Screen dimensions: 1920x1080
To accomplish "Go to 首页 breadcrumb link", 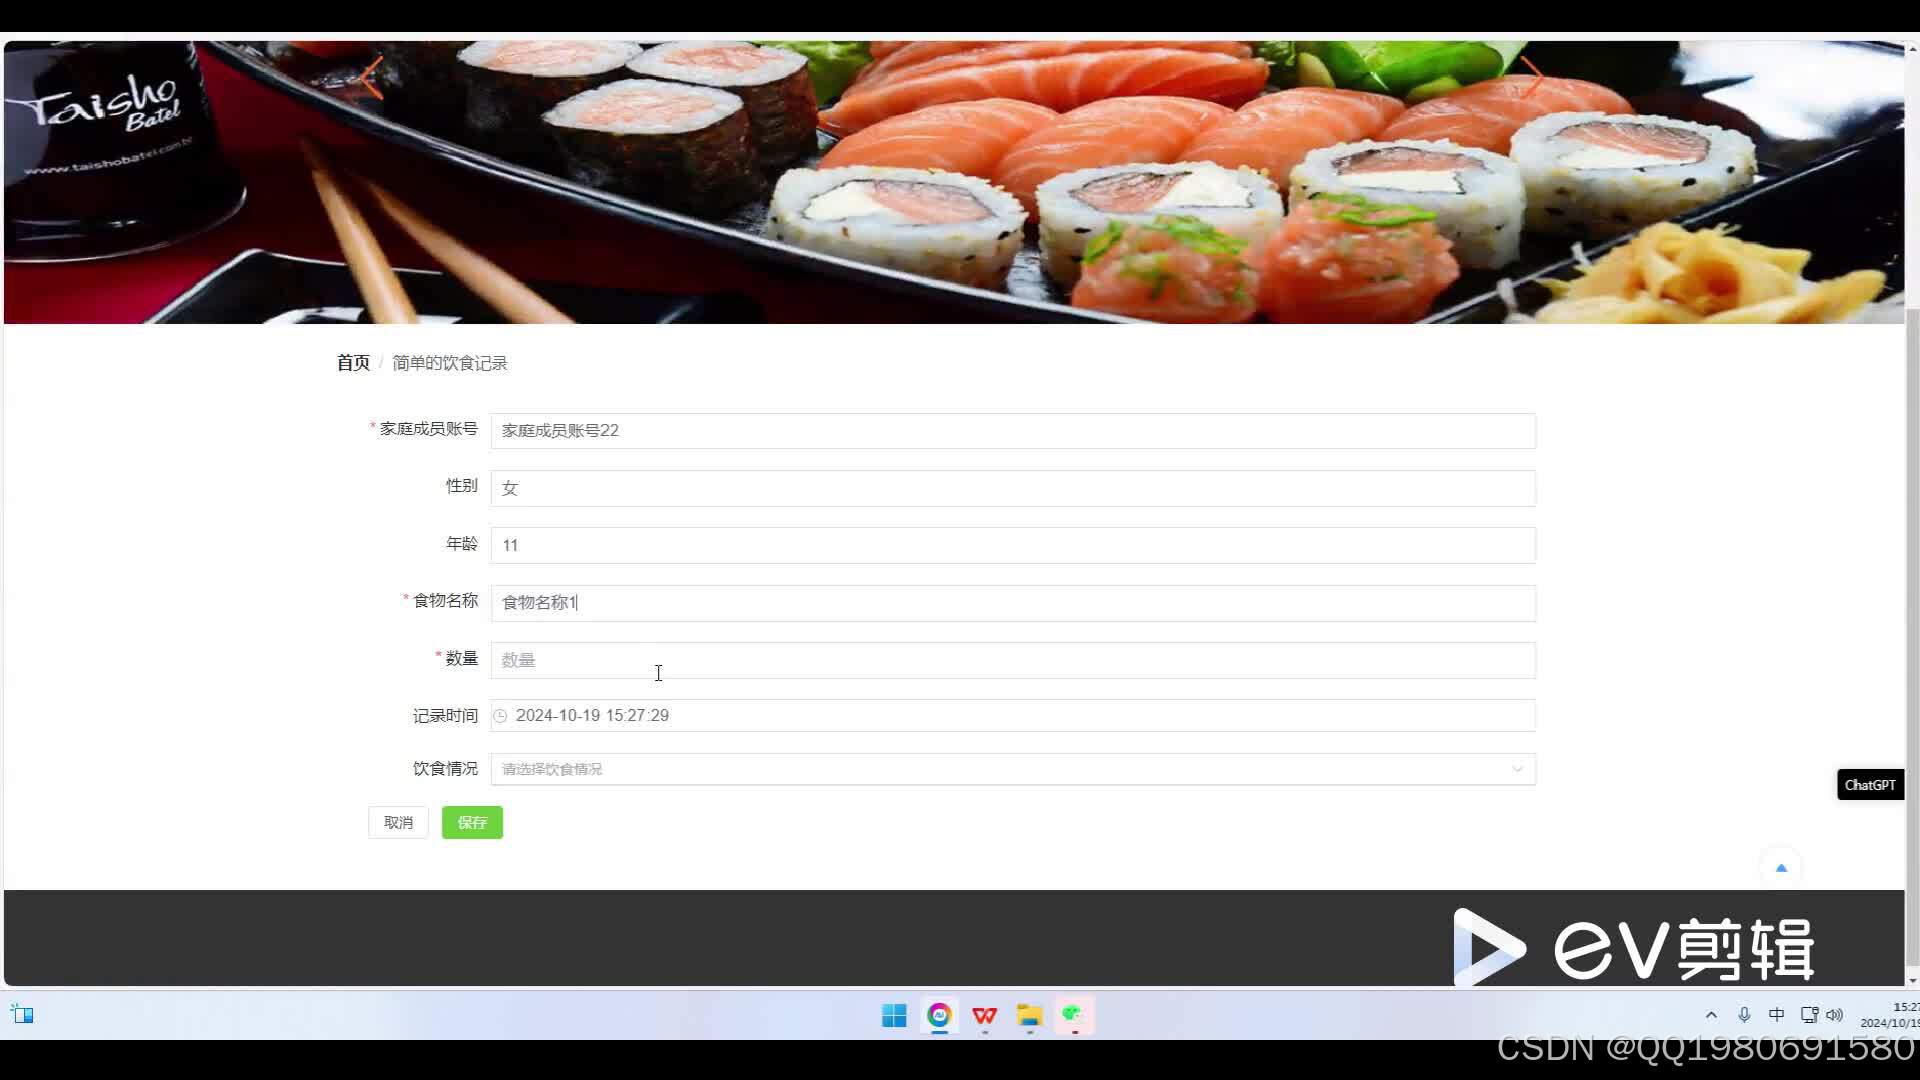I will point(353,363).
